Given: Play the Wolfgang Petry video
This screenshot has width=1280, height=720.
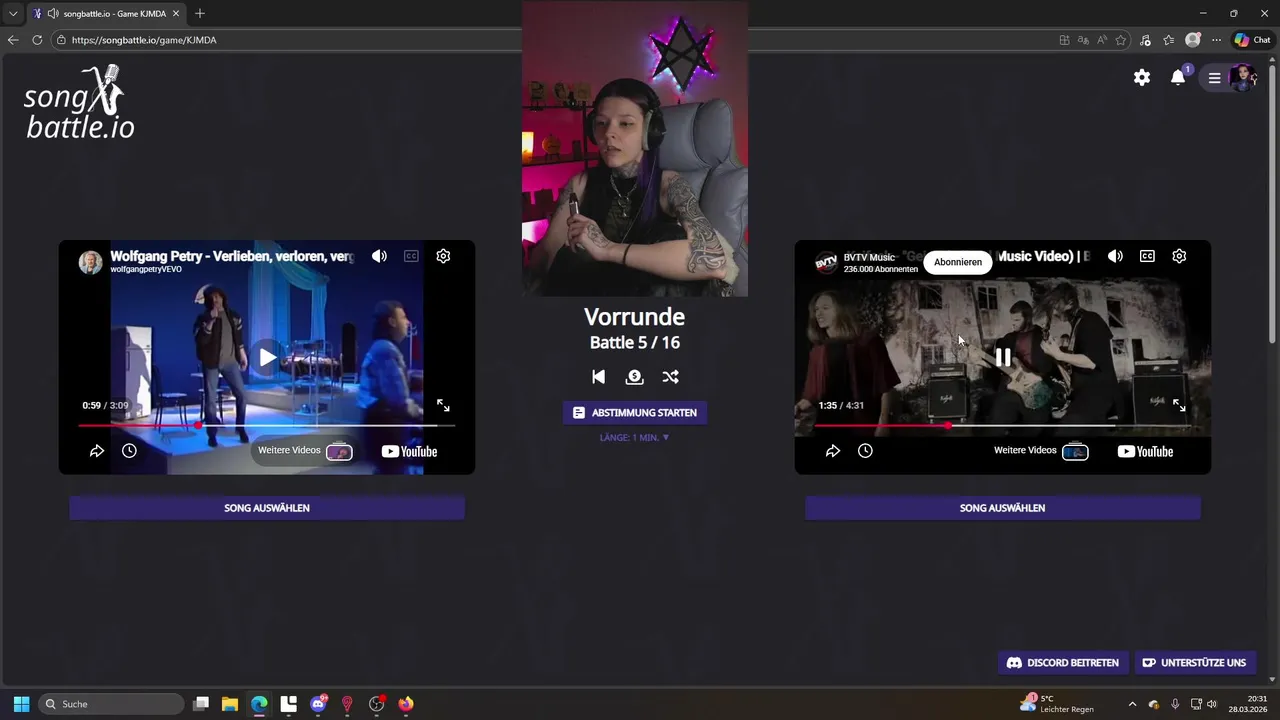Looking at the screenshot, I should 267,357.
